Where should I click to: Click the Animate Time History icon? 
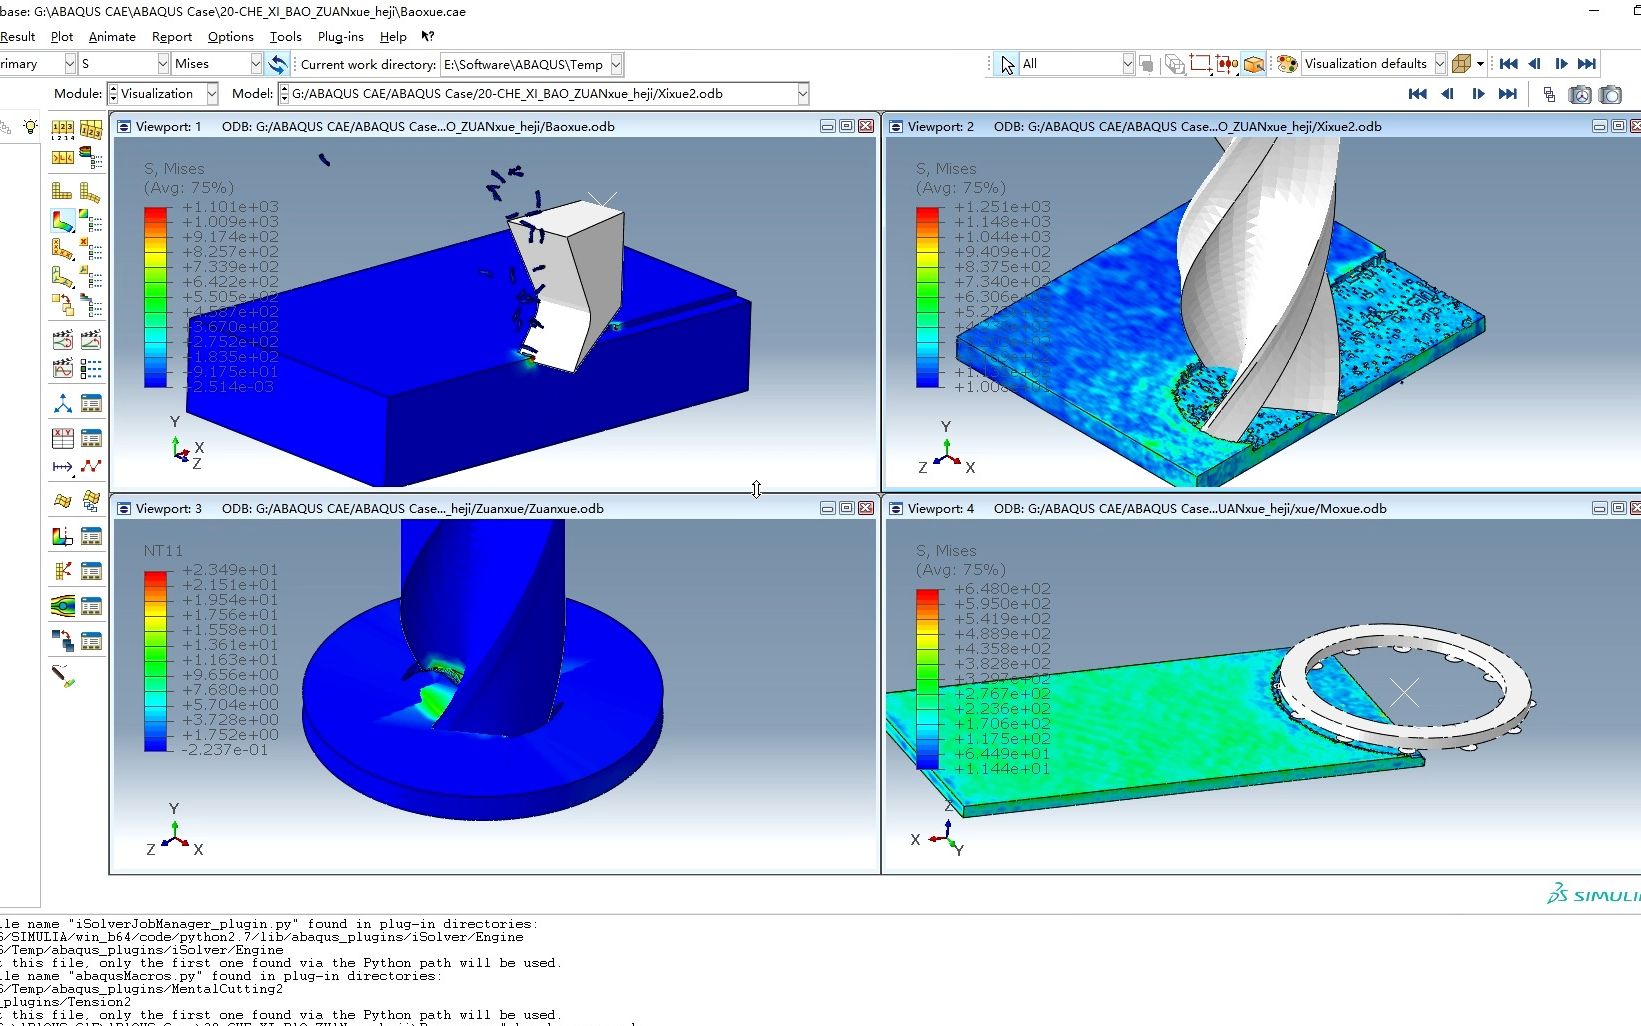pos(91,340)
